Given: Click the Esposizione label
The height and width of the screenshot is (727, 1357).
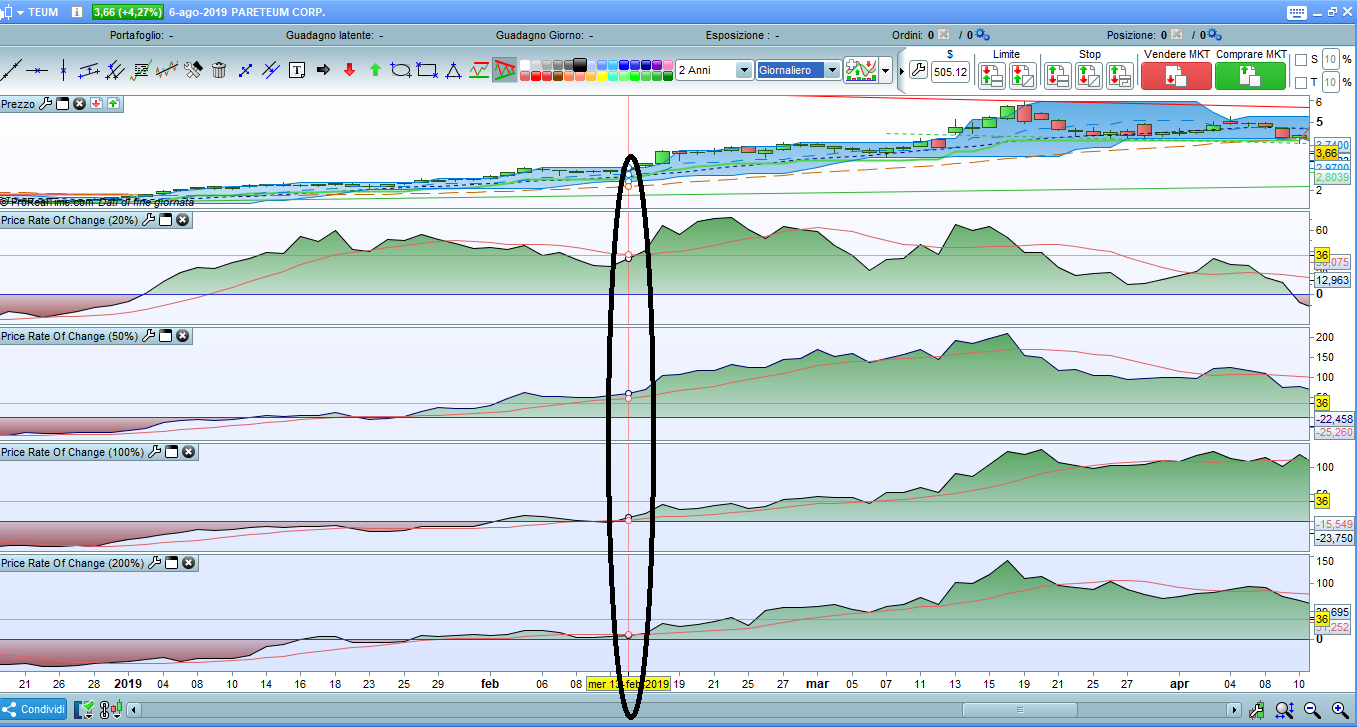Looking at the screenshot, I should (x=739, y=35).
